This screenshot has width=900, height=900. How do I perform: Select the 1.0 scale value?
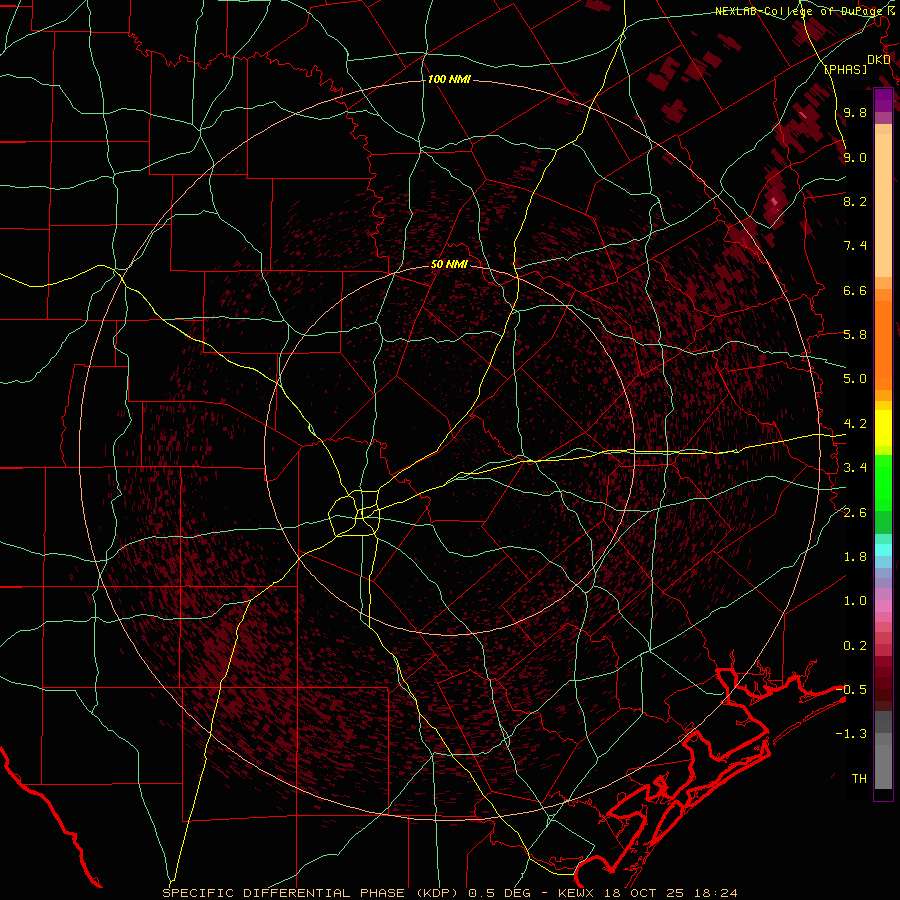pos(855,601)
